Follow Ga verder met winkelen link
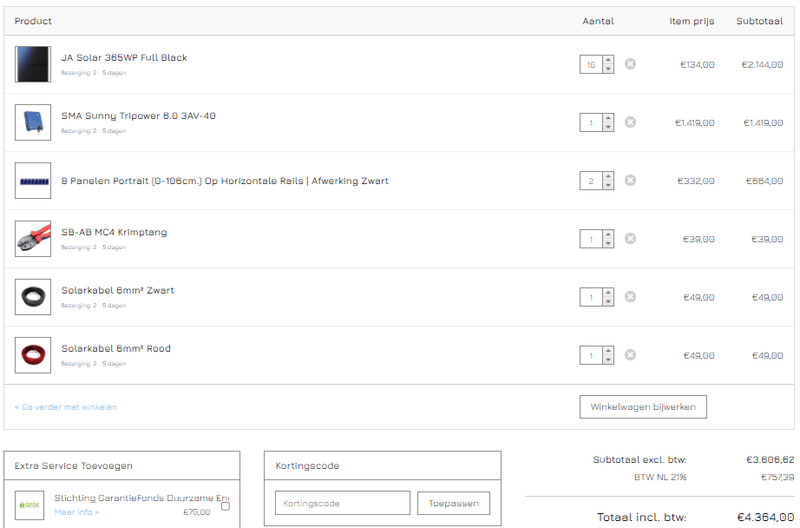 tap(66, 407)
